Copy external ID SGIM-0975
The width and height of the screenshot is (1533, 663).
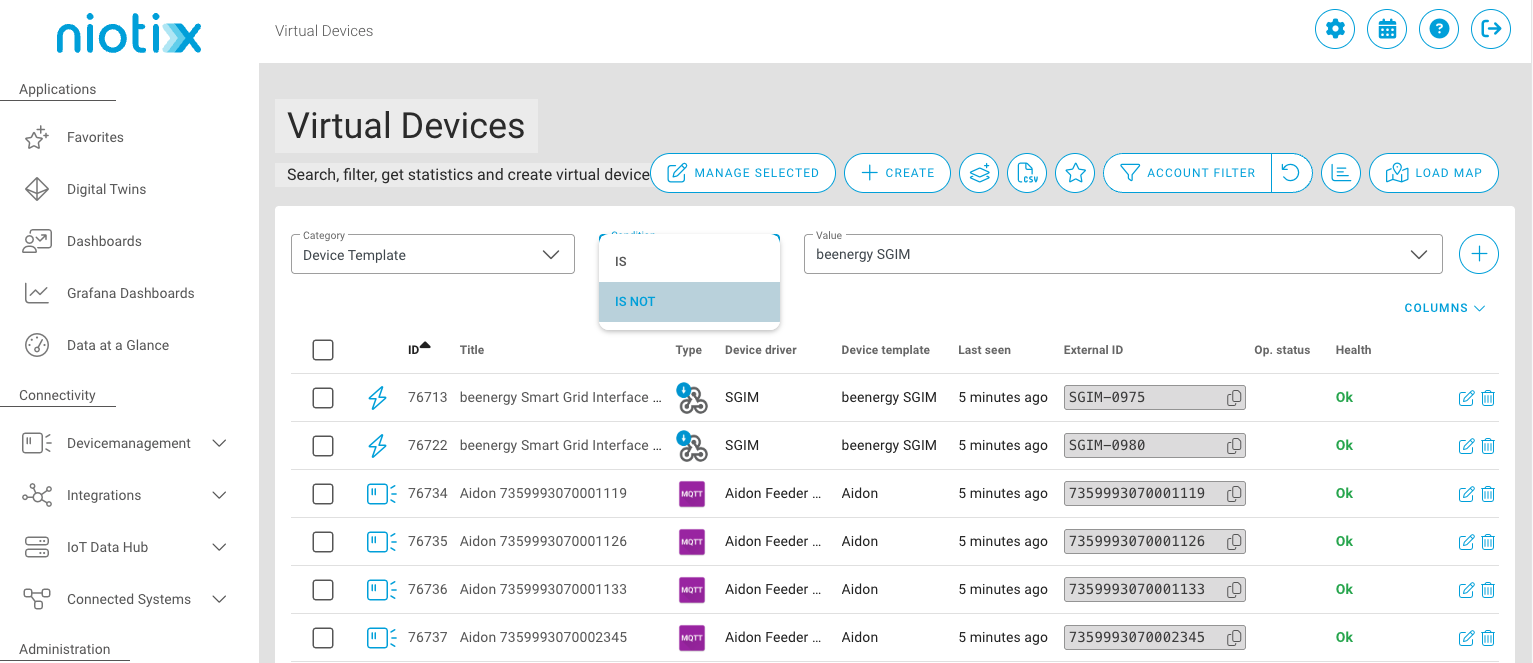[x=1234, y=398]
